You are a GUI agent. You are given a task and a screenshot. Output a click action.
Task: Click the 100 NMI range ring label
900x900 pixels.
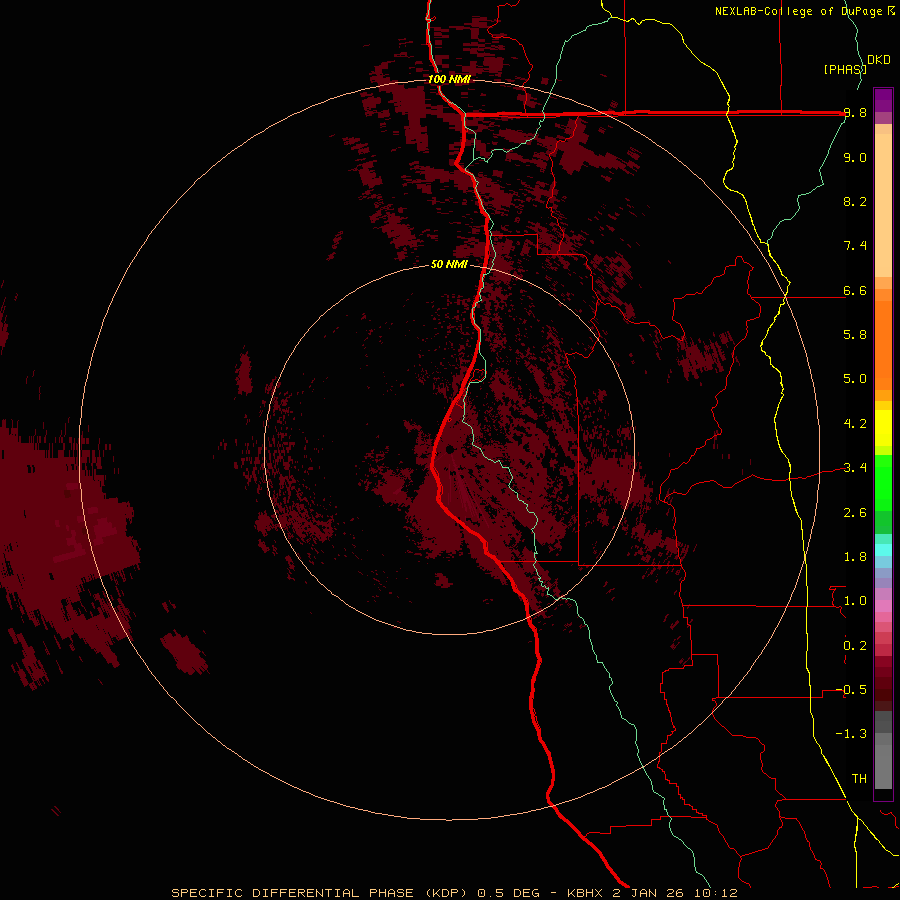pyautogui.click(x=449, y=79)
